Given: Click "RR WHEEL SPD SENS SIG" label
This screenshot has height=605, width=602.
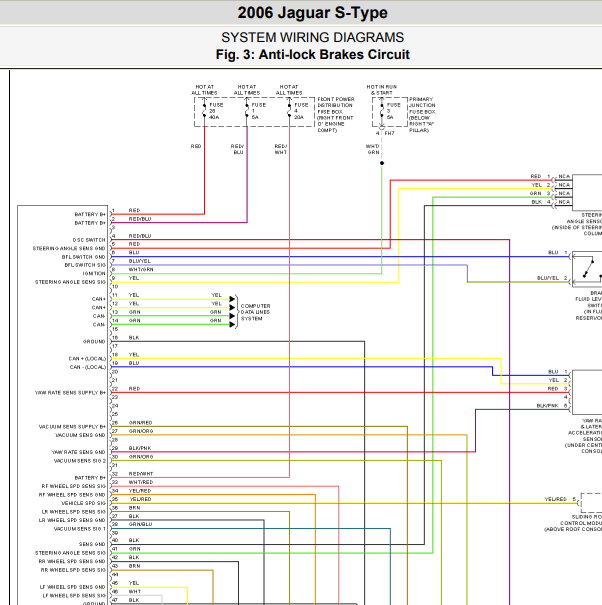Looking at the screenshot, I should pyautogui.click(x=73, y=570).
